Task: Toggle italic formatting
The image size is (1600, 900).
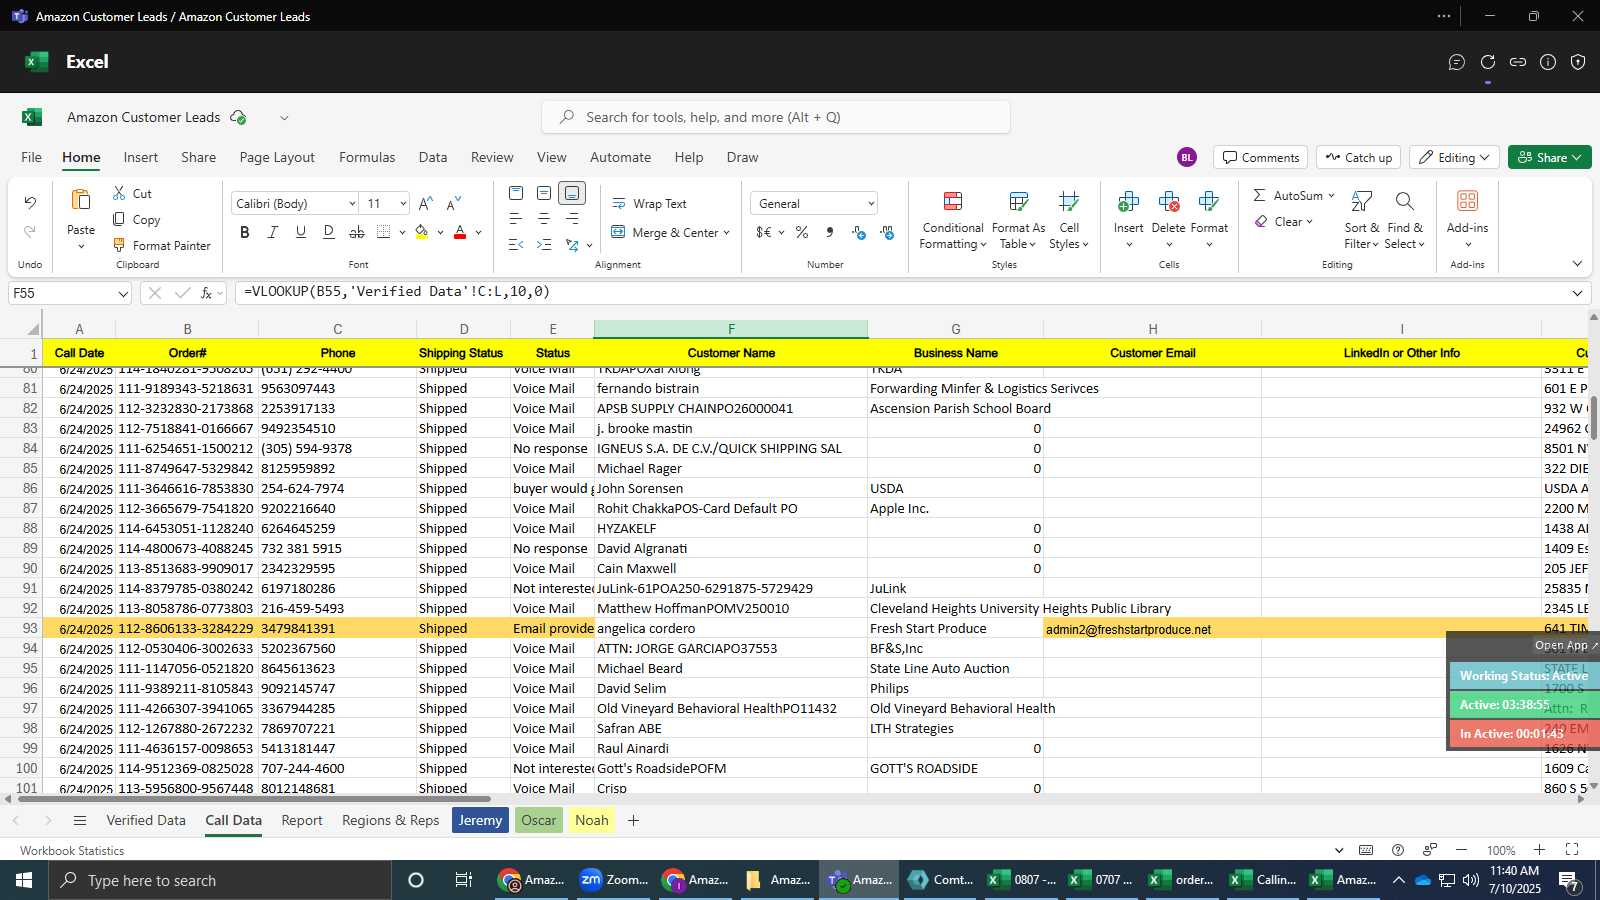Action: (x=273, y=232)
